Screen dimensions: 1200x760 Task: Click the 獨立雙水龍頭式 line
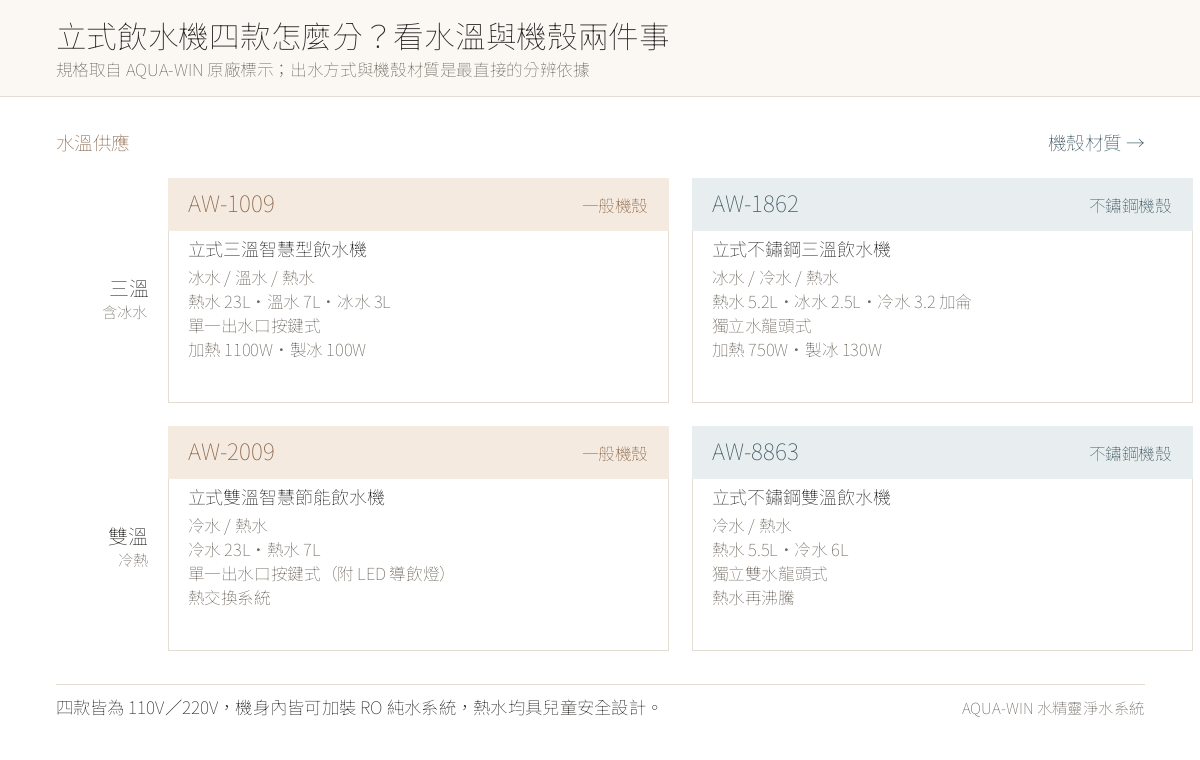pos(770,574)
